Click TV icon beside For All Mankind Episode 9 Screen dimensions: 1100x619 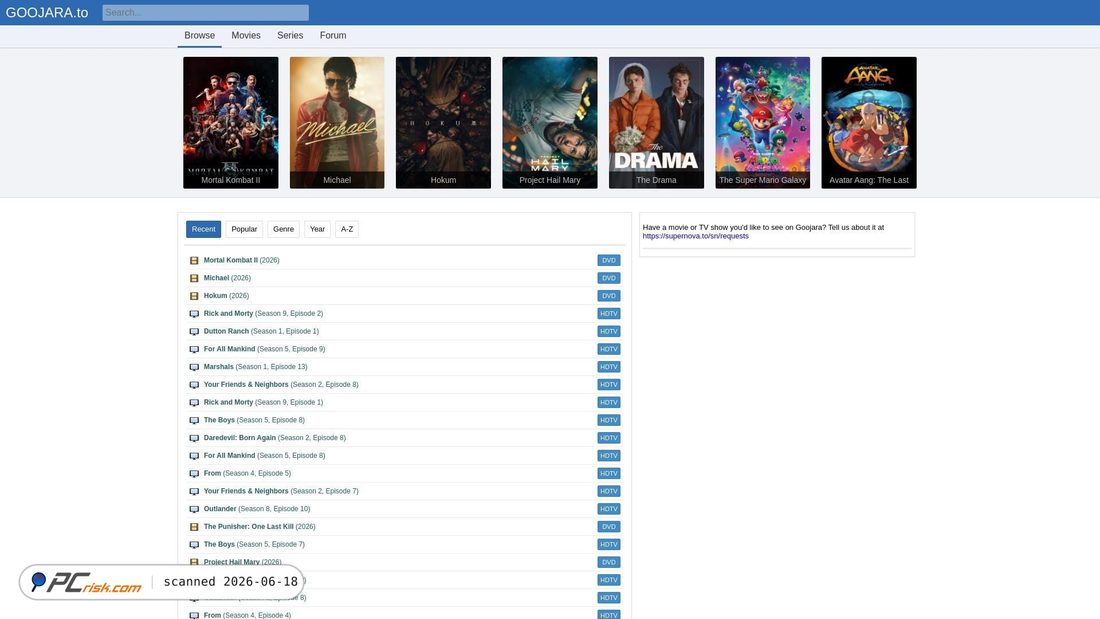[194, 350]
